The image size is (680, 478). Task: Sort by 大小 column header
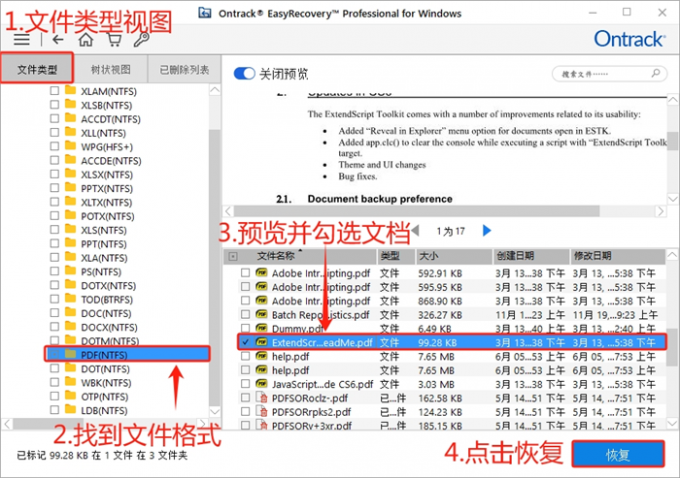pyautogui.click(x=454, y=256)
